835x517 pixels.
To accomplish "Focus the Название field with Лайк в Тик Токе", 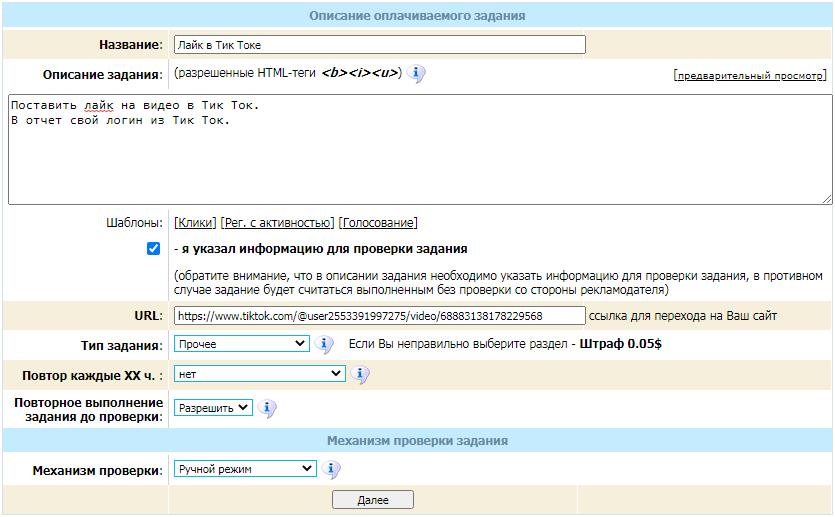I will coord(380,45).
